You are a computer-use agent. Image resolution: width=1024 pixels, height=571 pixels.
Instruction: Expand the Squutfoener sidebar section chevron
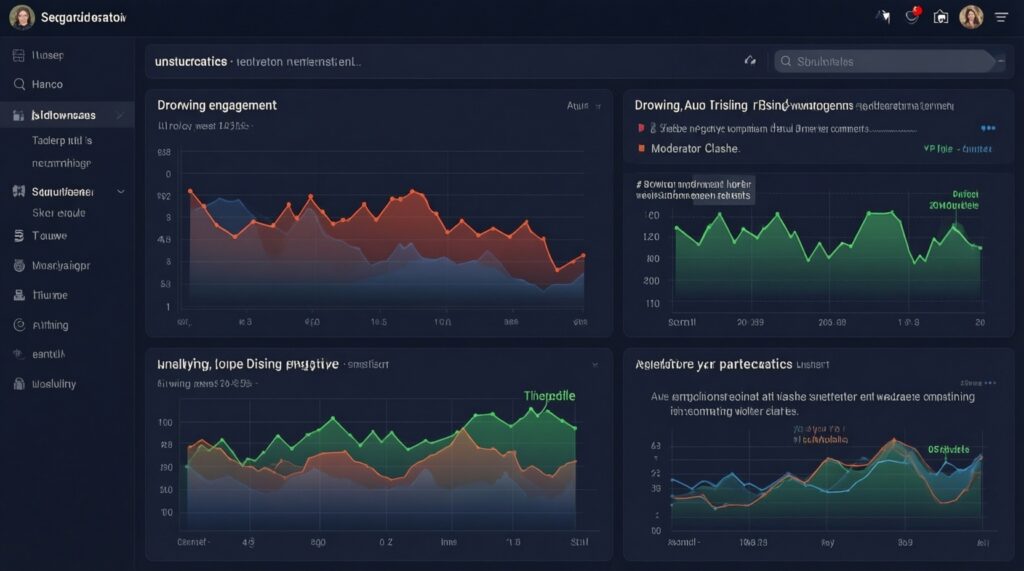(x=121, y=191)
